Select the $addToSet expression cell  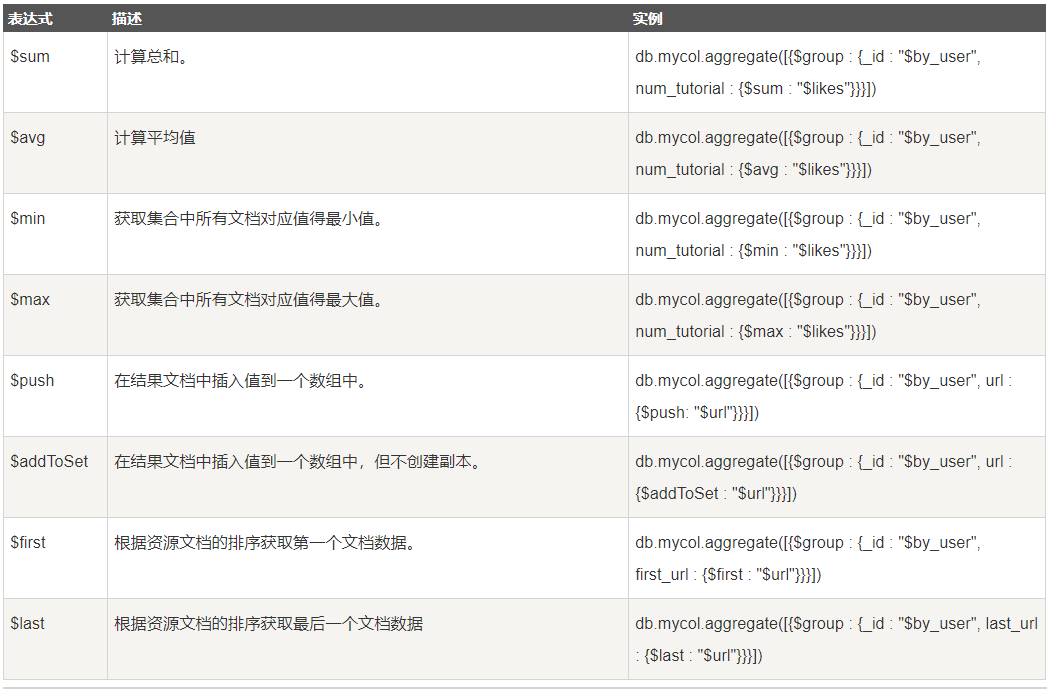click(55, 477)
